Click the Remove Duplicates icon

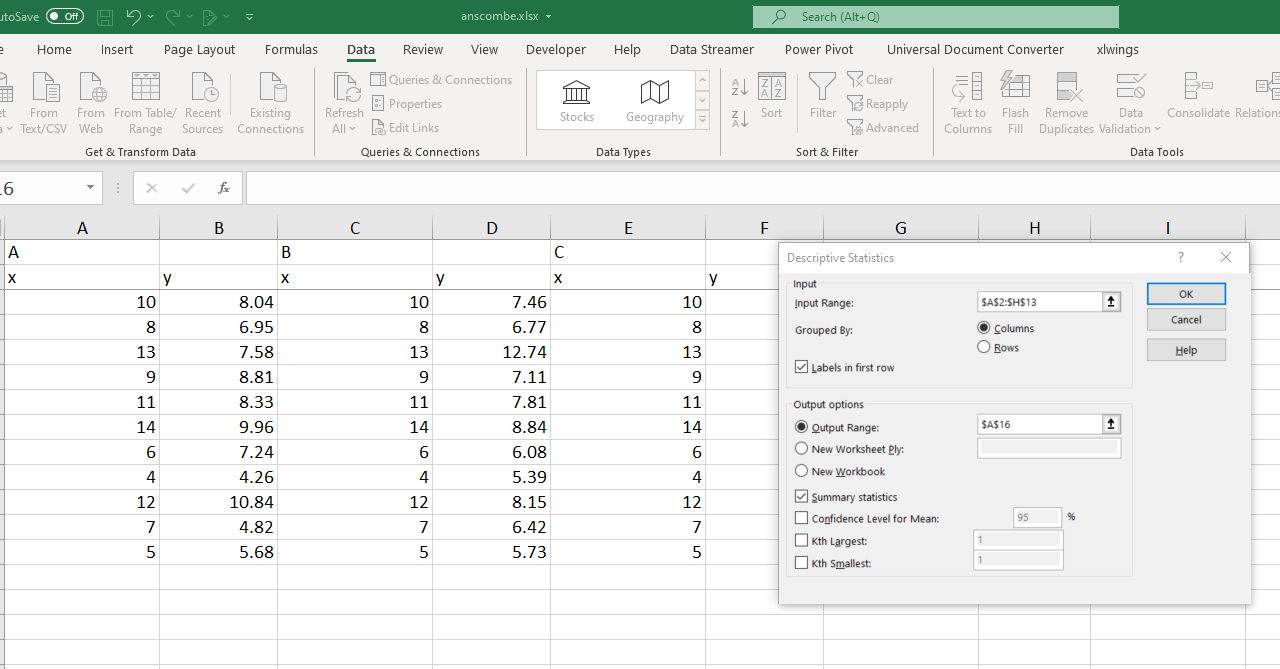tap(1067, 88)
